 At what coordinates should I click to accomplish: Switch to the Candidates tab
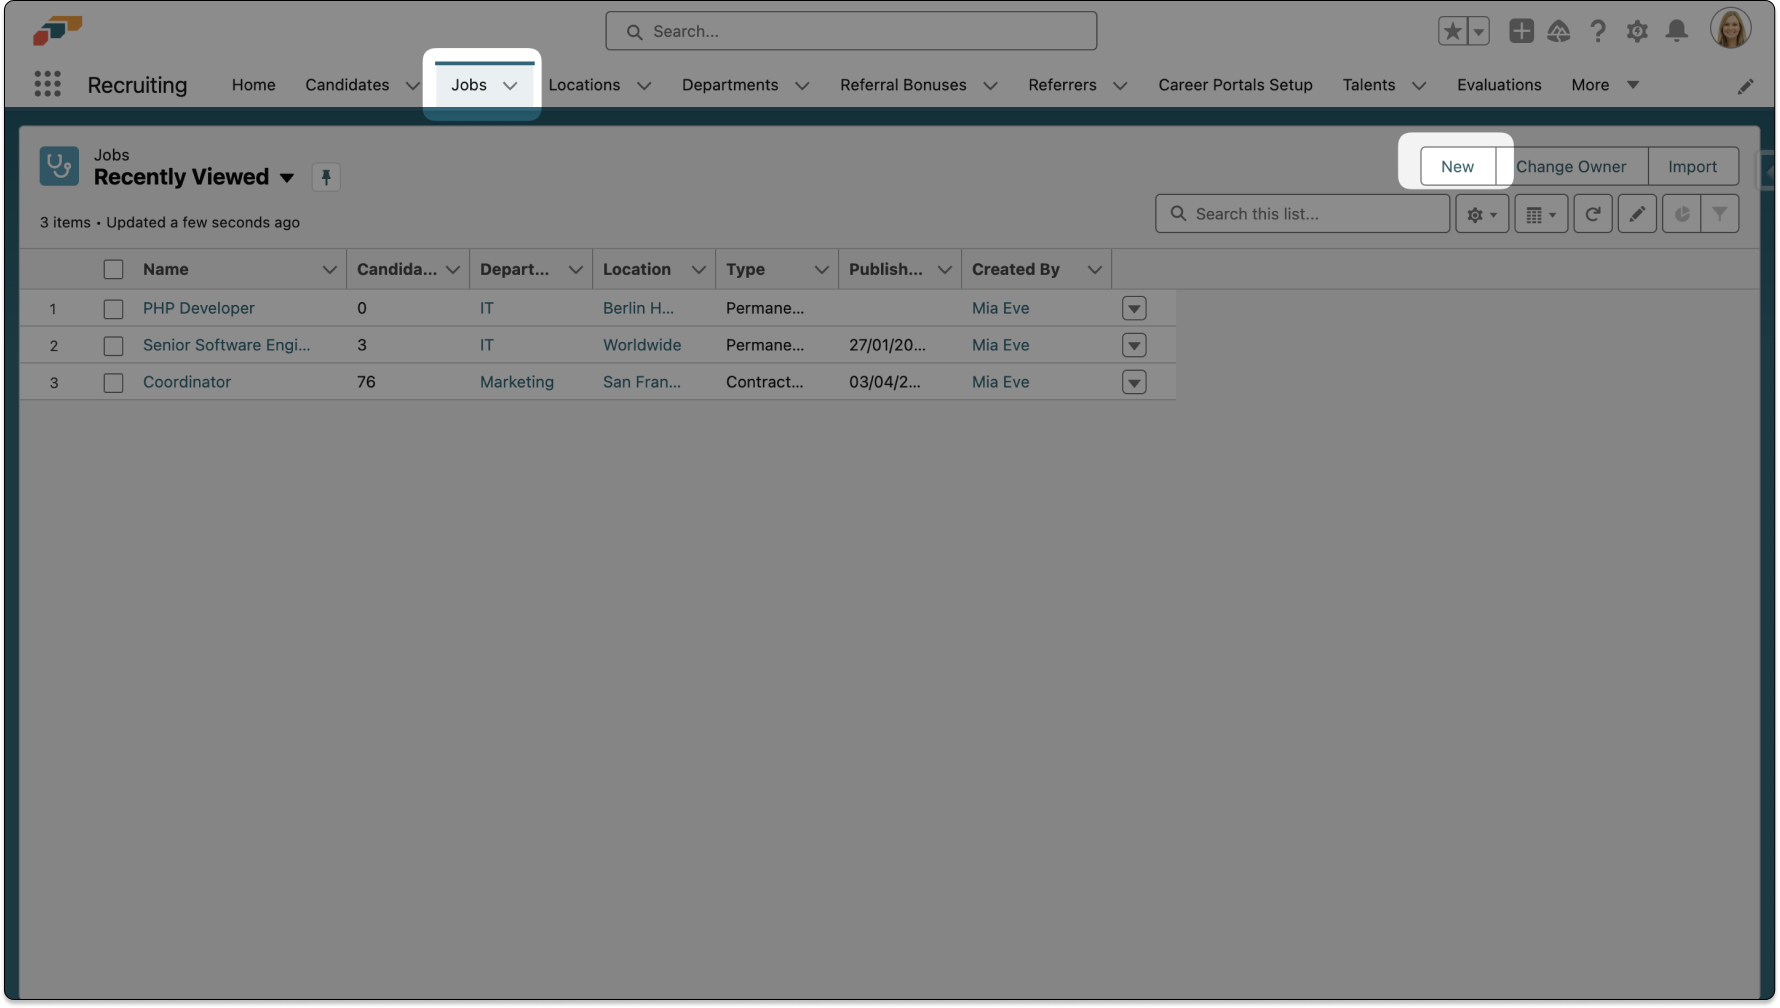click(347, 85)
